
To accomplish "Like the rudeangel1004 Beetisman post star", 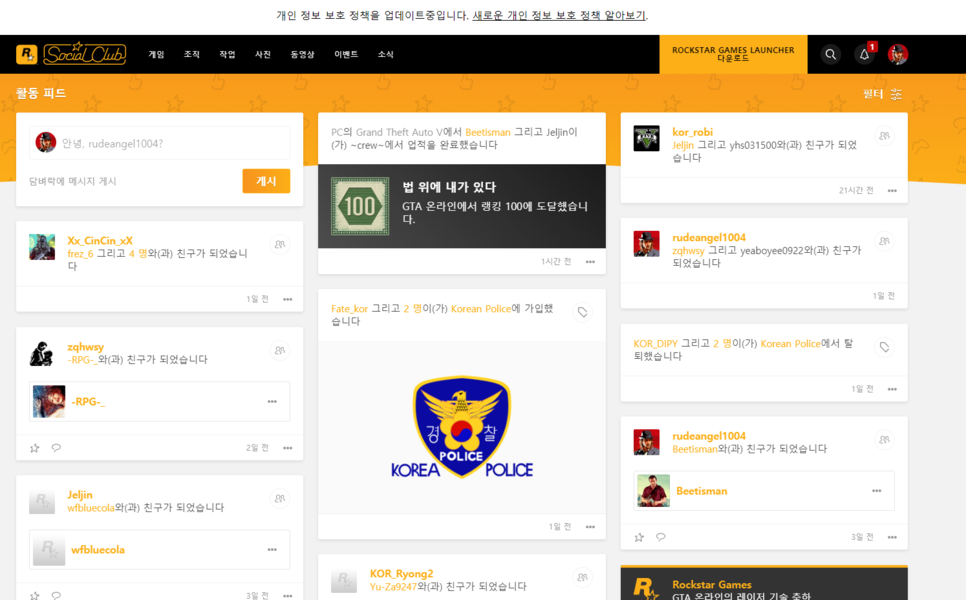I will 639,537.
